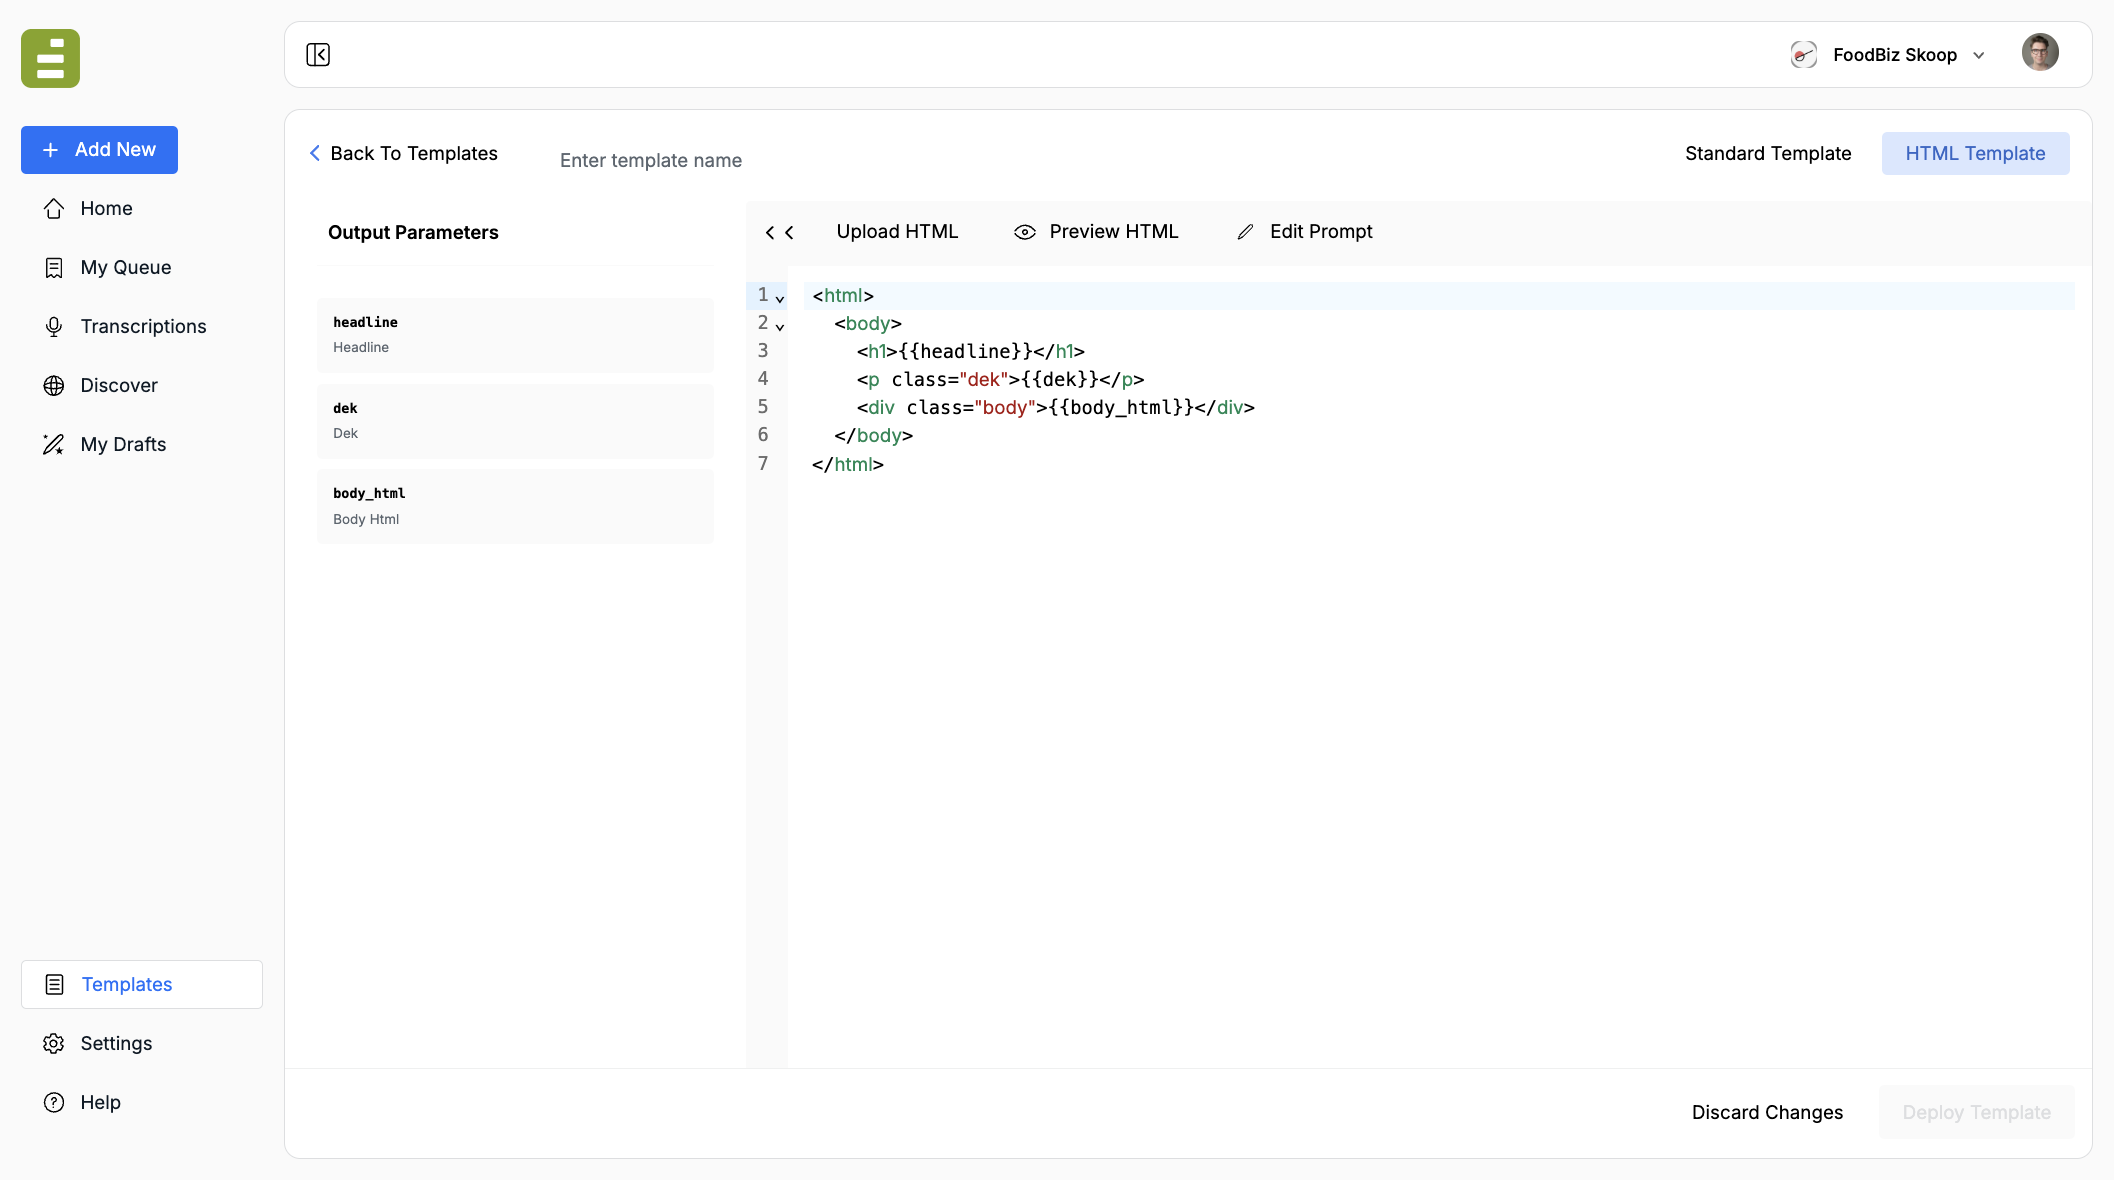The image size is (2114, 1180).
Task: Click the eye icon beside Preview HTML
Action: pos(1025,232)
